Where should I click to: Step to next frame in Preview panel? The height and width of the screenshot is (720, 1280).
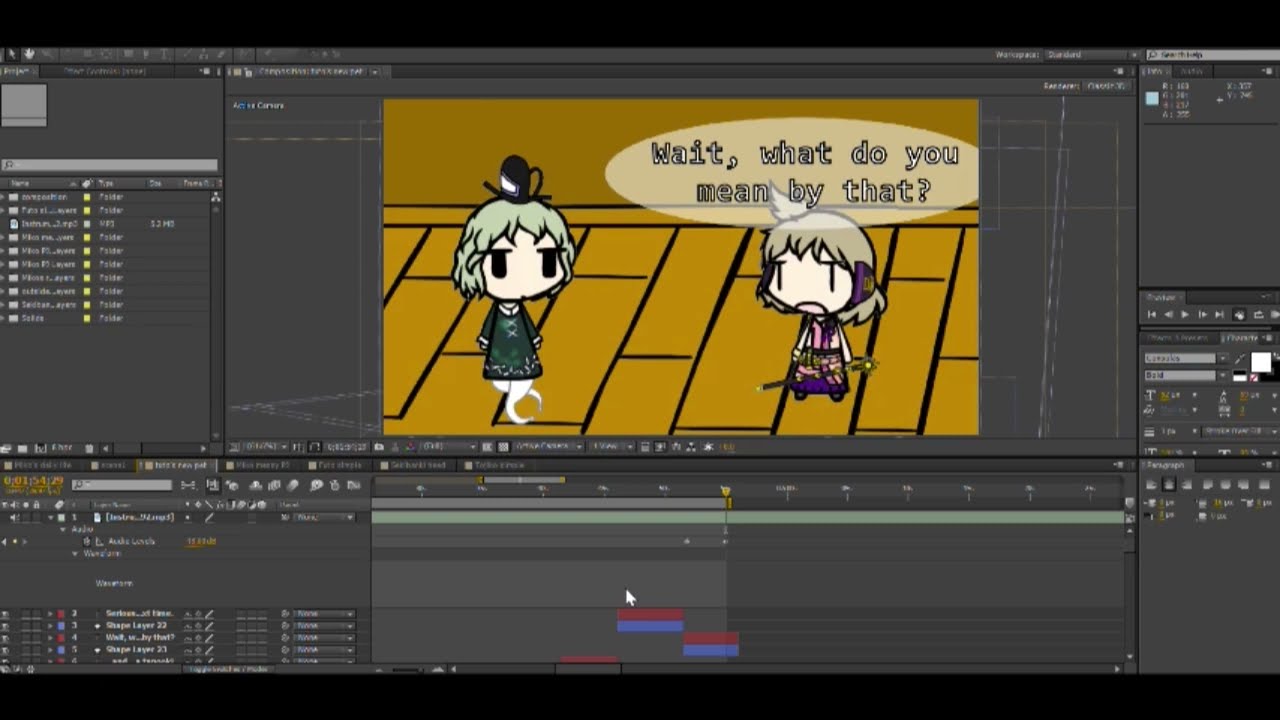(x=1202, y=315)
